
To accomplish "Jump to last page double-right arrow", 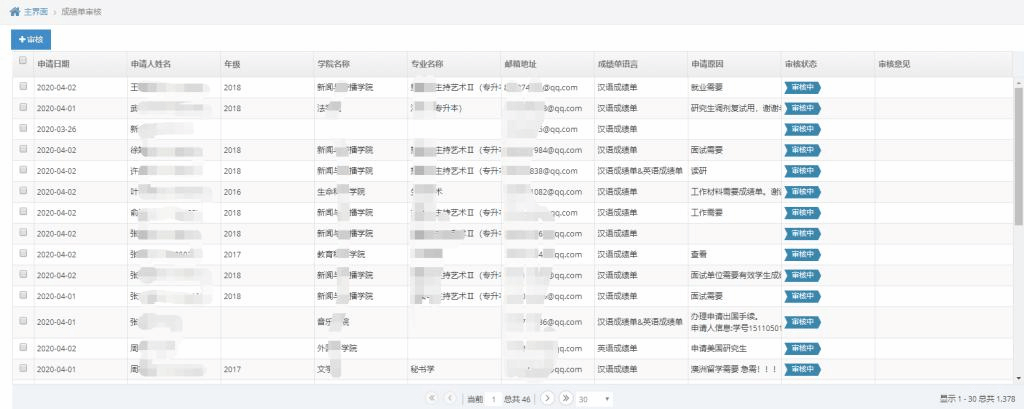I will click(565, 398).
